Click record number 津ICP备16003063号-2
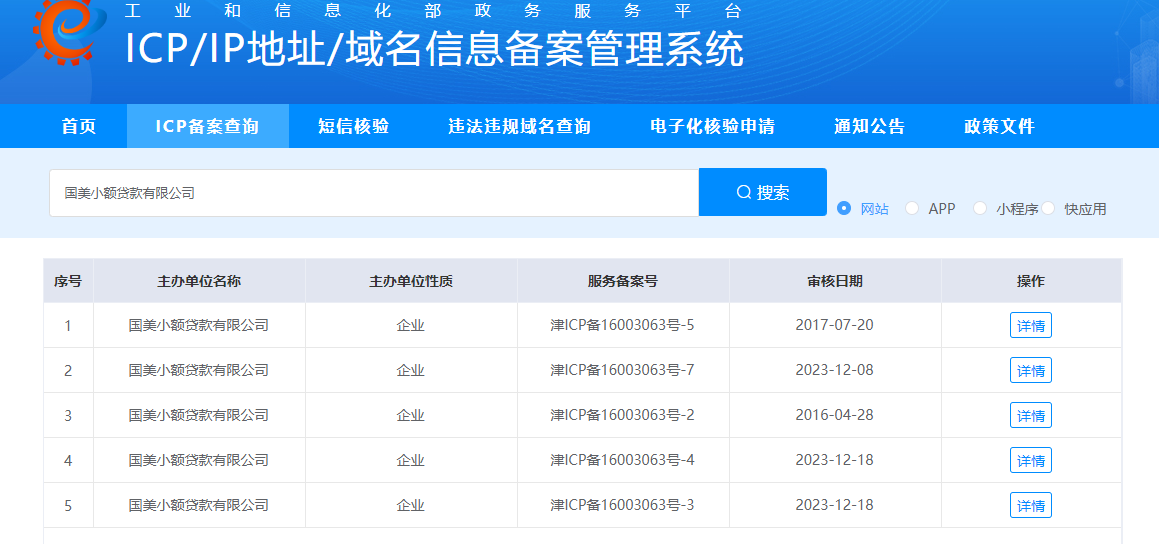1159x544 pixels. point(622,415)
